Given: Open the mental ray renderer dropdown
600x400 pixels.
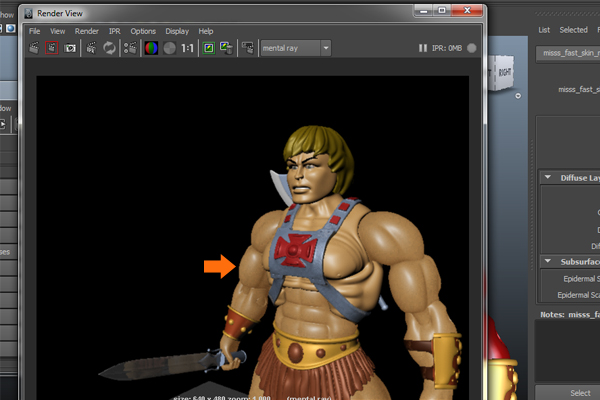Looking at the screenshot, I should point(296,48).
